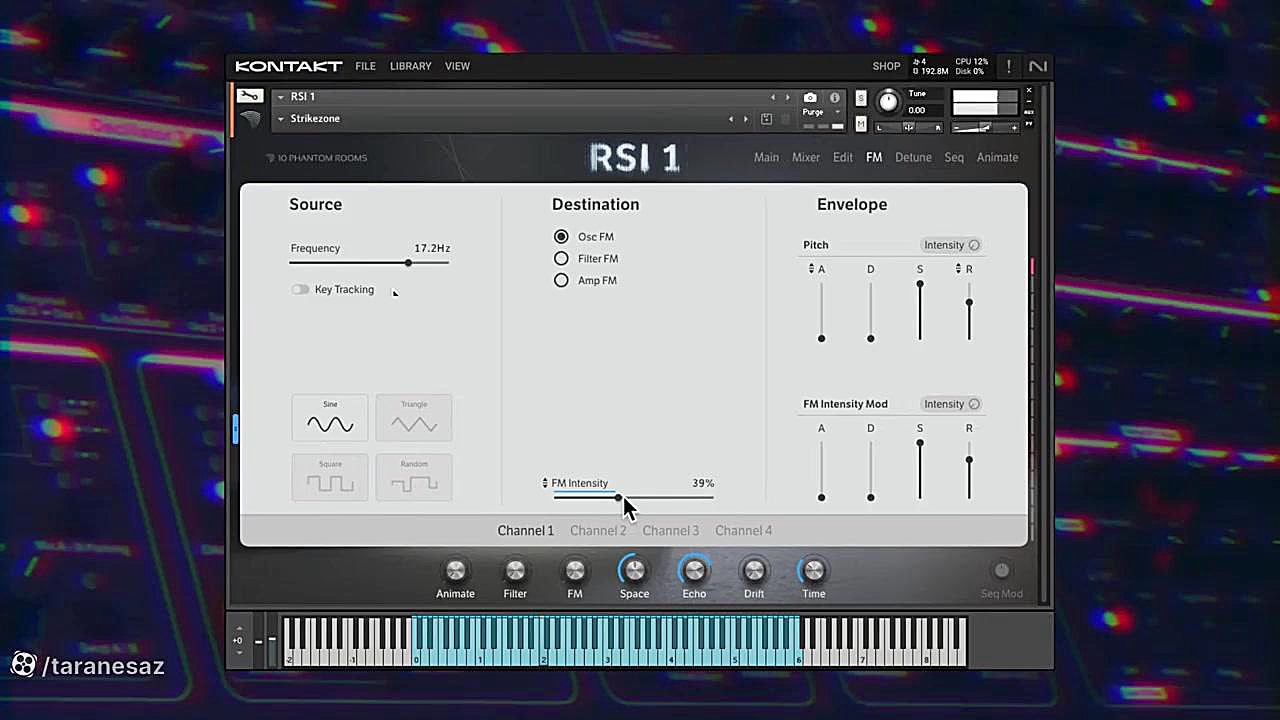Open the SHOP link
The image size is (1280, 720).
pyautogui.click(x=886, y=66)
